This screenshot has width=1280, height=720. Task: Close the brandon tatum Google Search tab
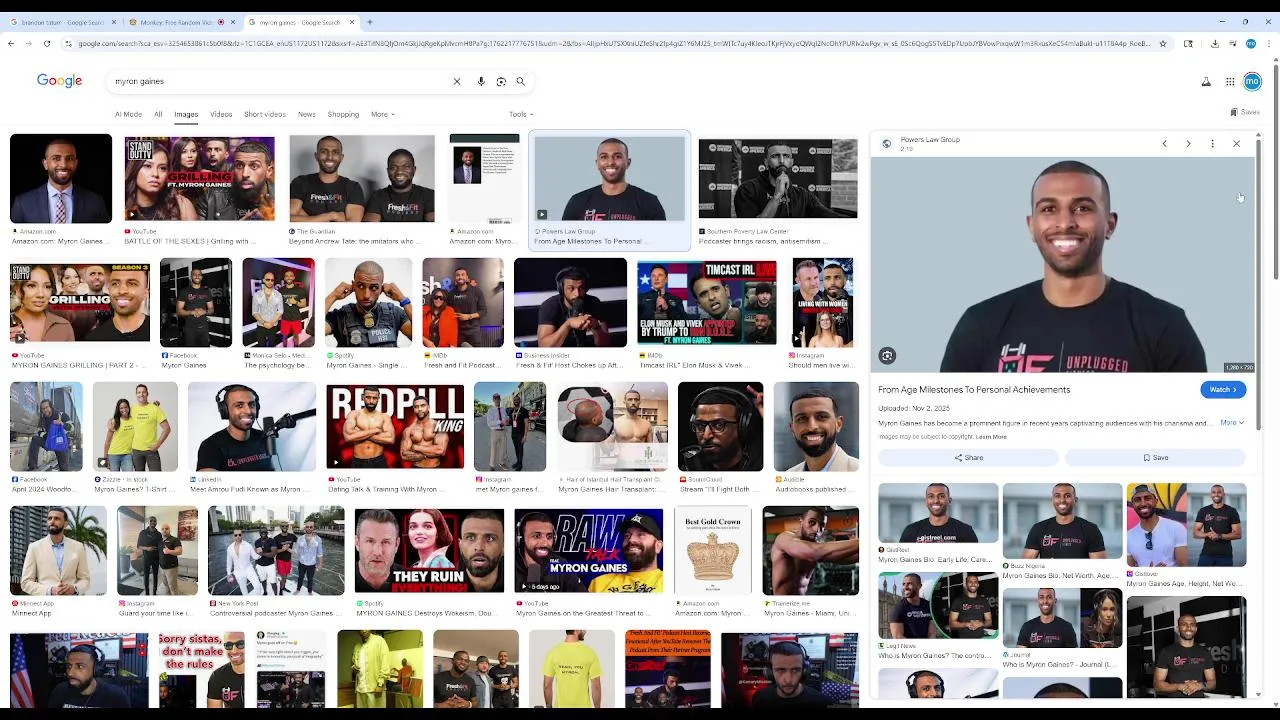[113, 22]
